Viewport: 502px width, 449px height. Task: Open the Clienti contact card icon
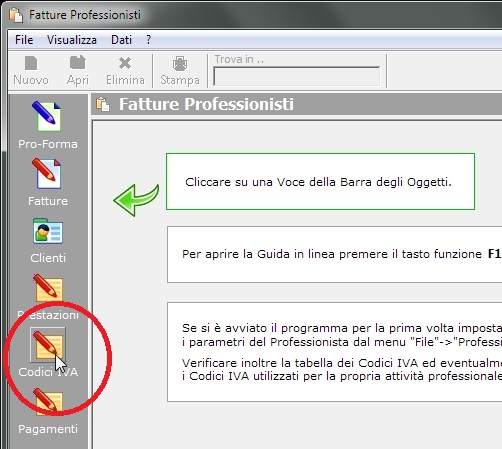pos(48,231)
